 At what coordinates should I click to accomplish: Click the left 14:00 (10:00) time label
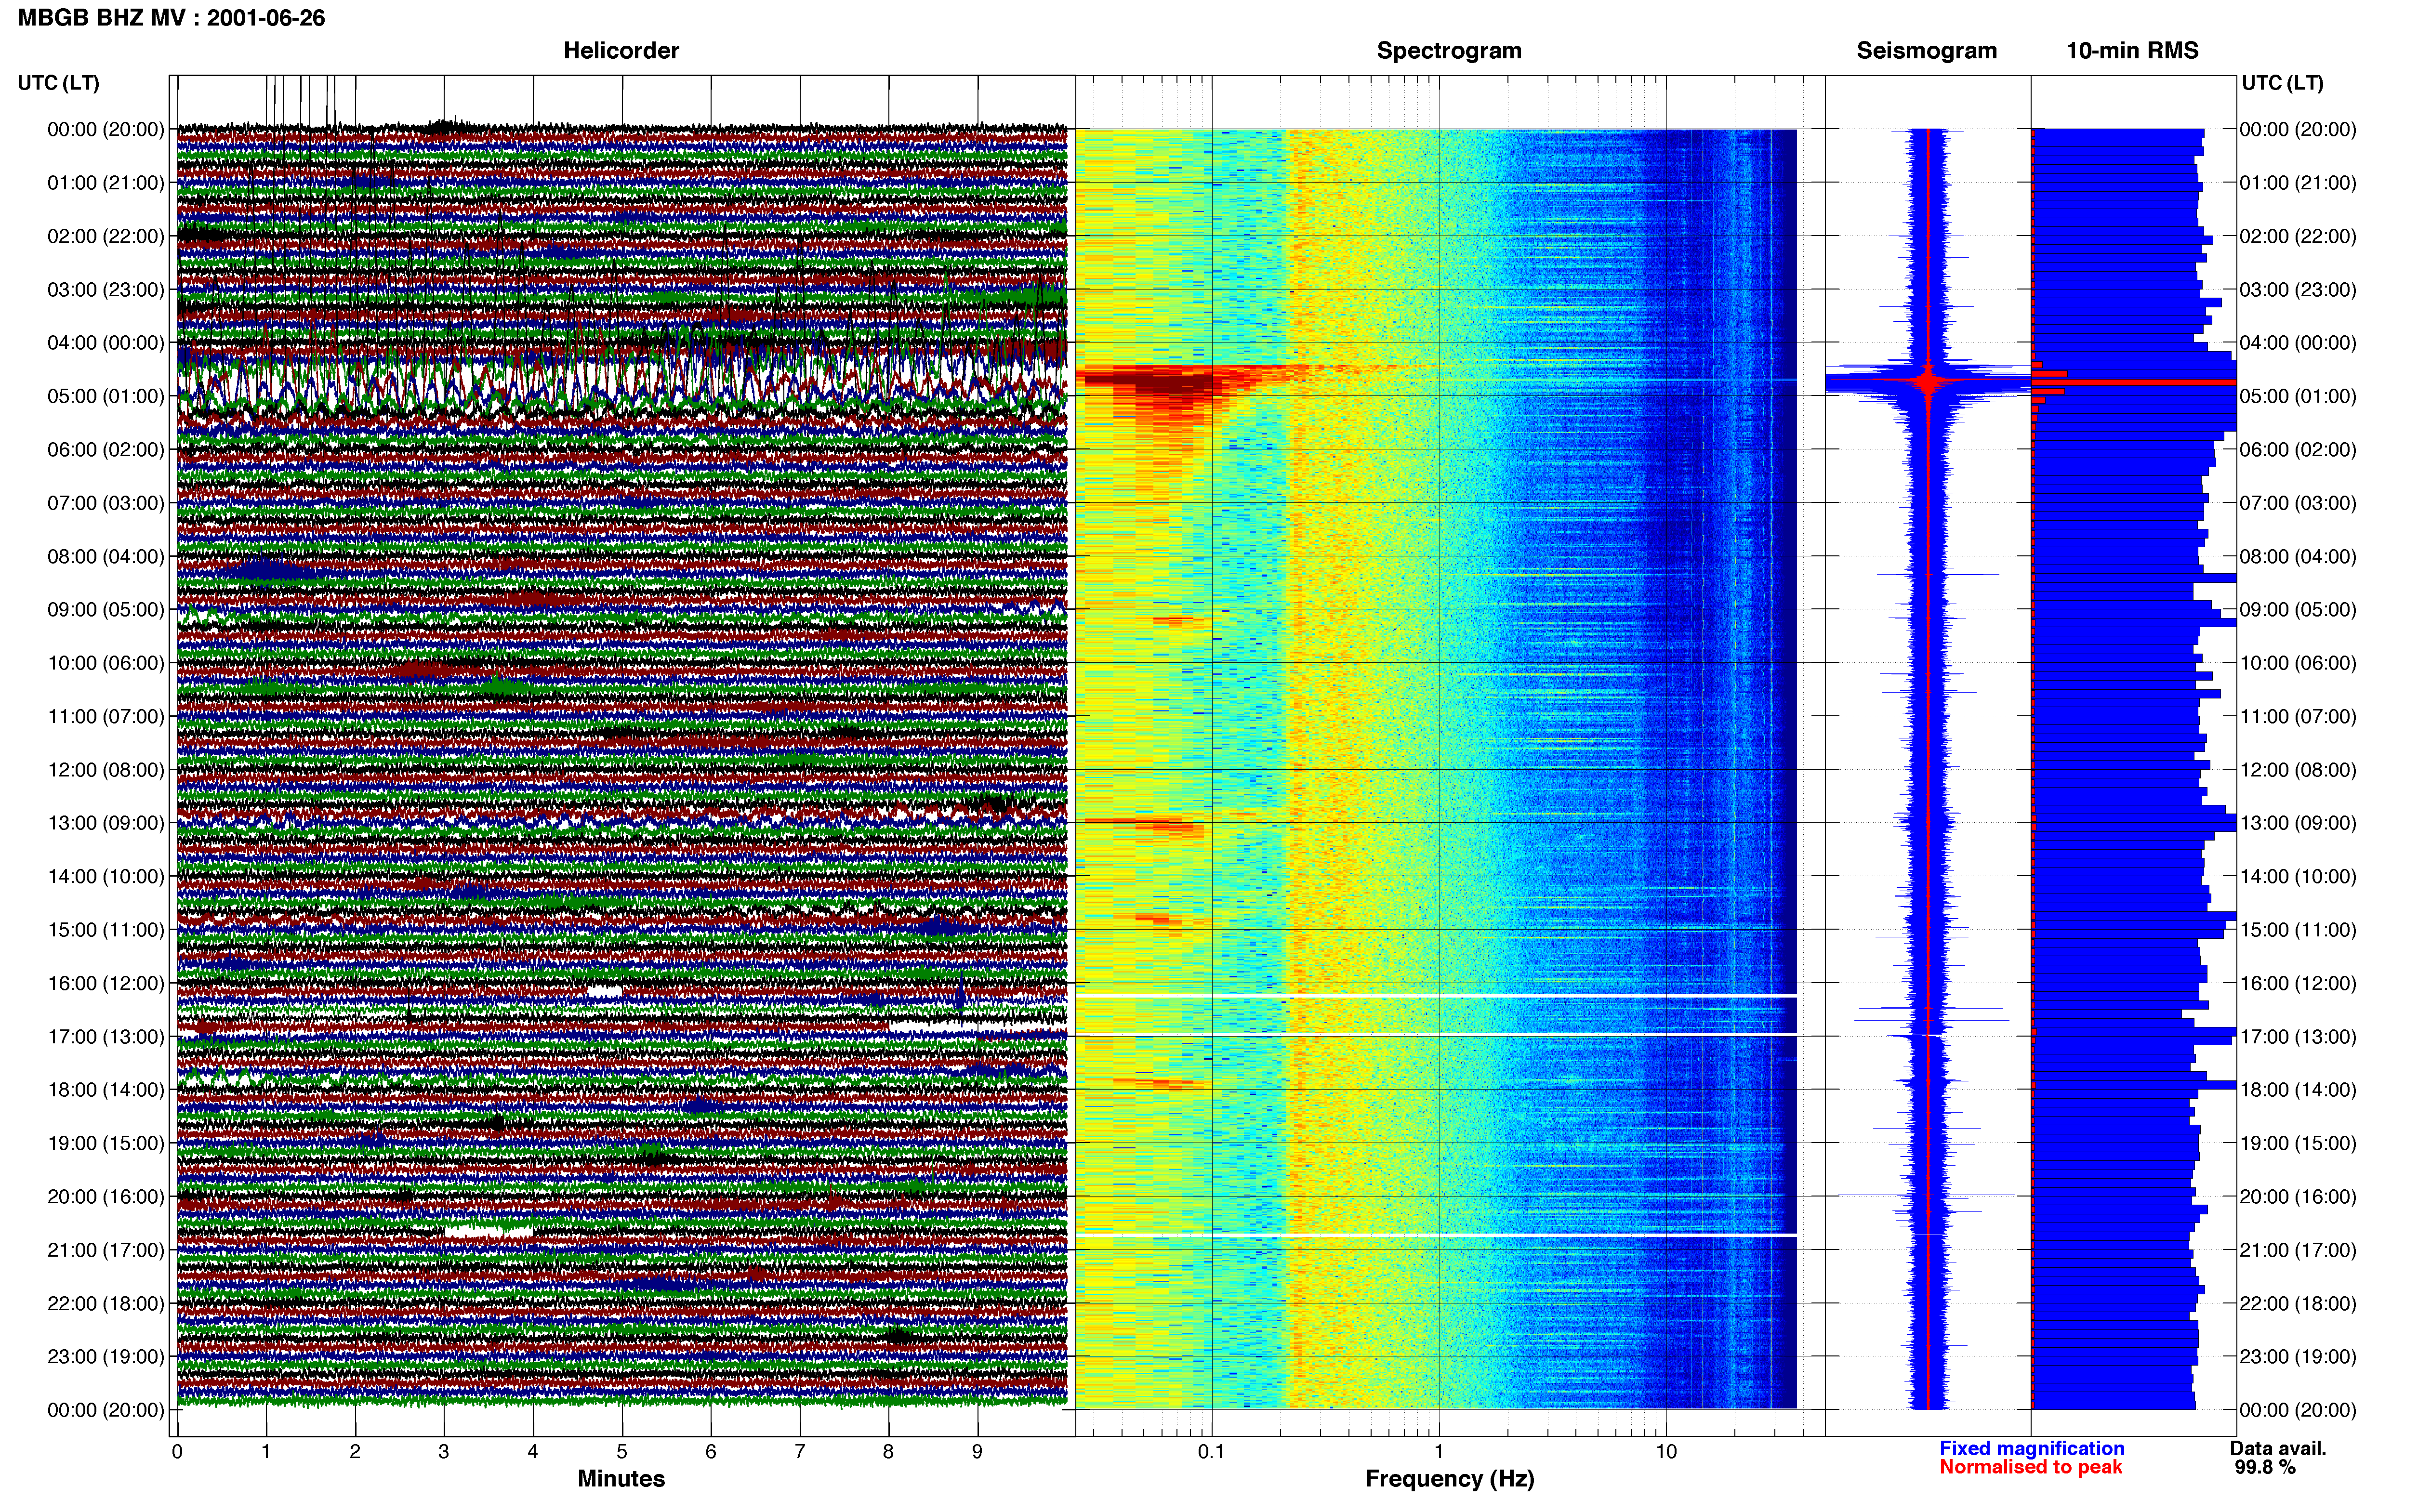click(x=106, y=877)
